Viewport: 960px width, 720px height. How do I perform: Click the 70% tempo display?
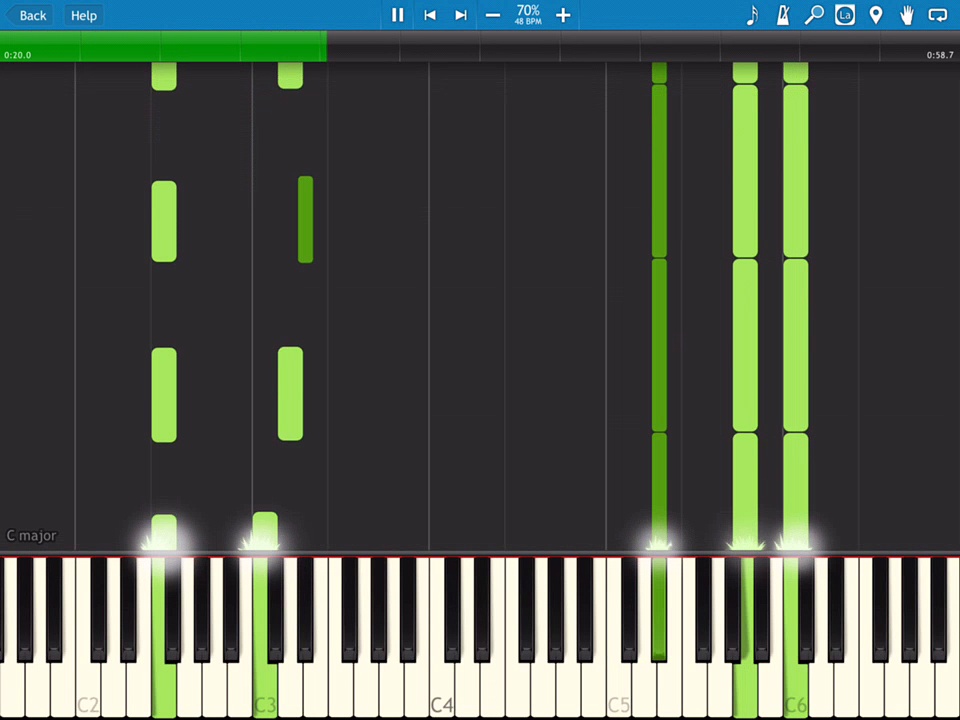528,14
